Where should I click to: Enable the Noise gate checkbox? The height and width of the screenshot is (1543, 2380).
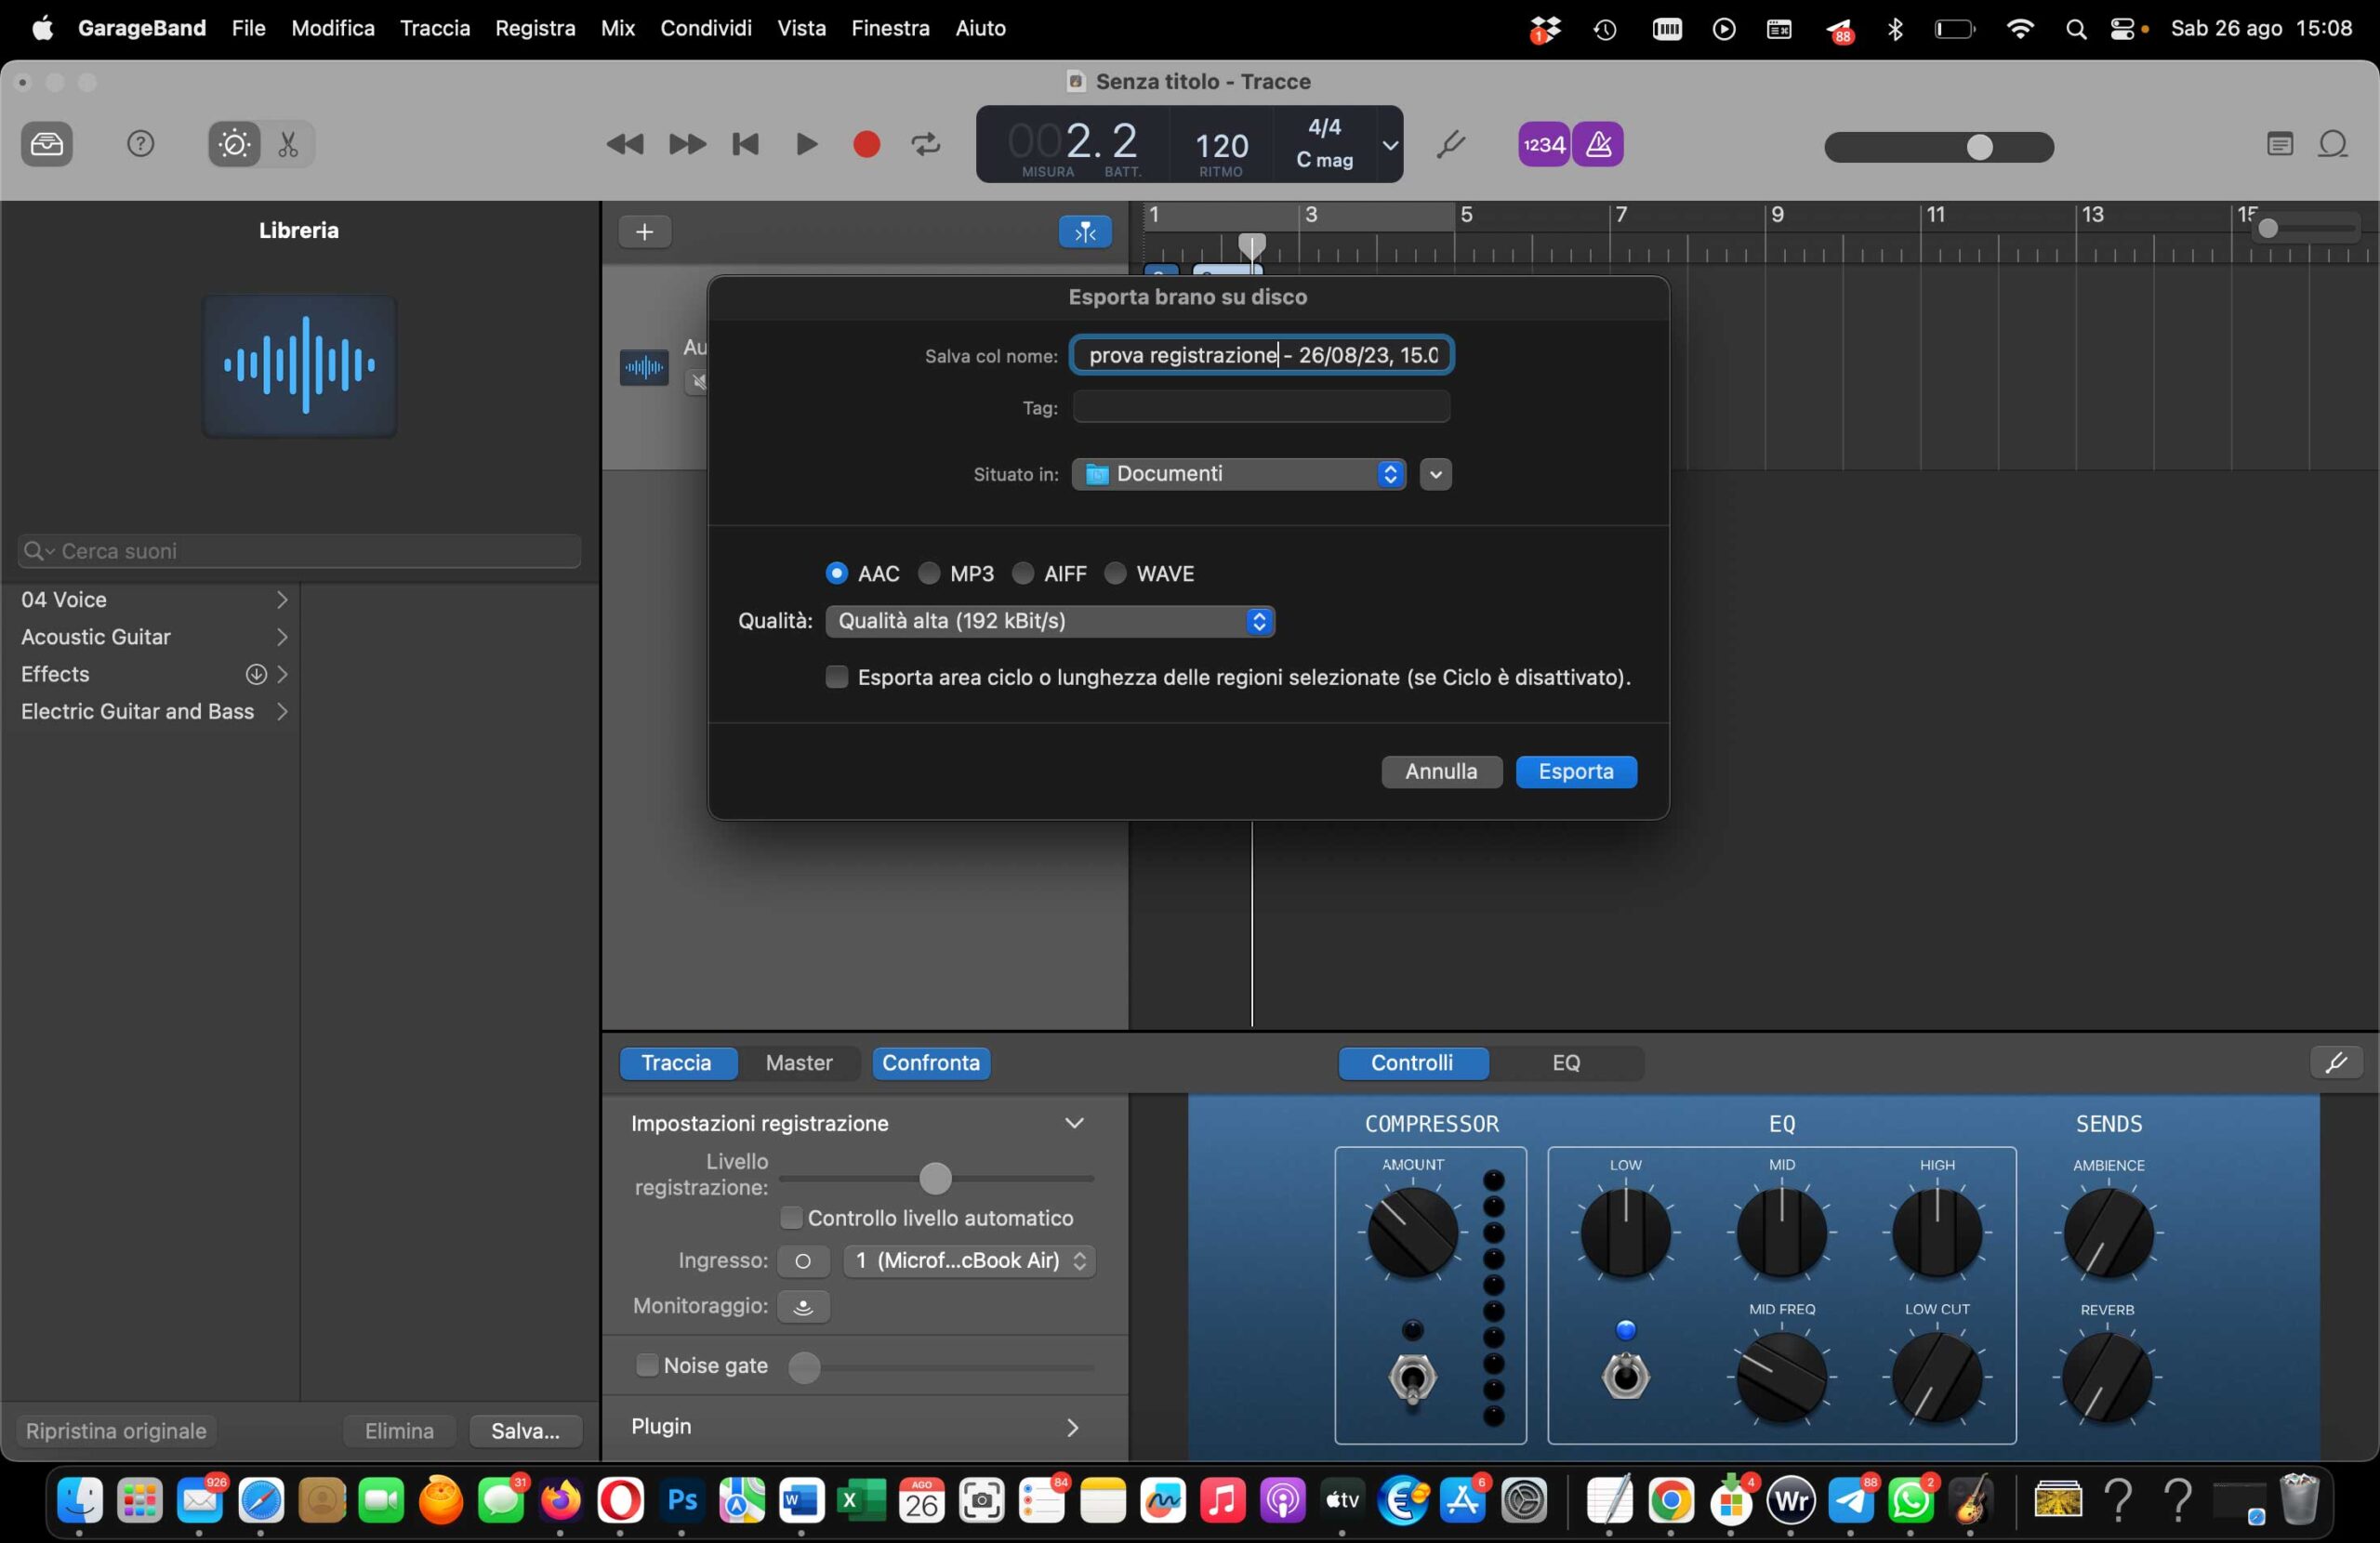647,1365
